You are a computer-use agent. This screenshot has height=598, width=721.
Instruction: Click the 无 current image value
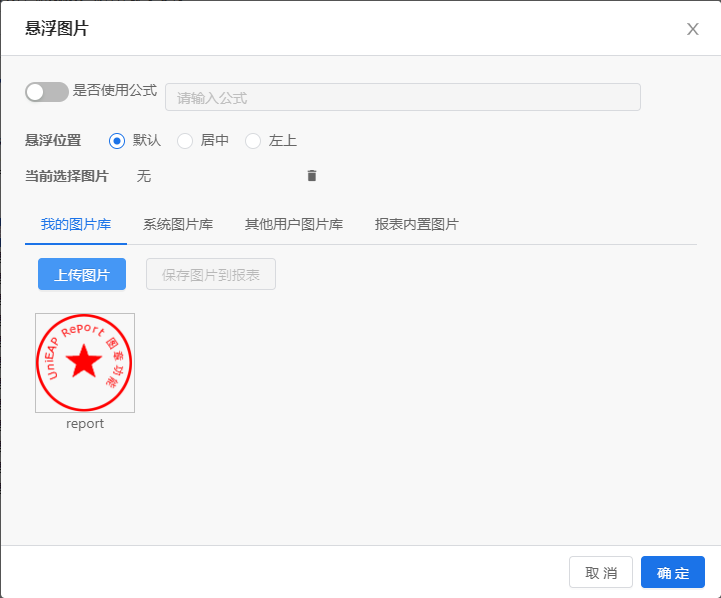click(x=143, y=176)
